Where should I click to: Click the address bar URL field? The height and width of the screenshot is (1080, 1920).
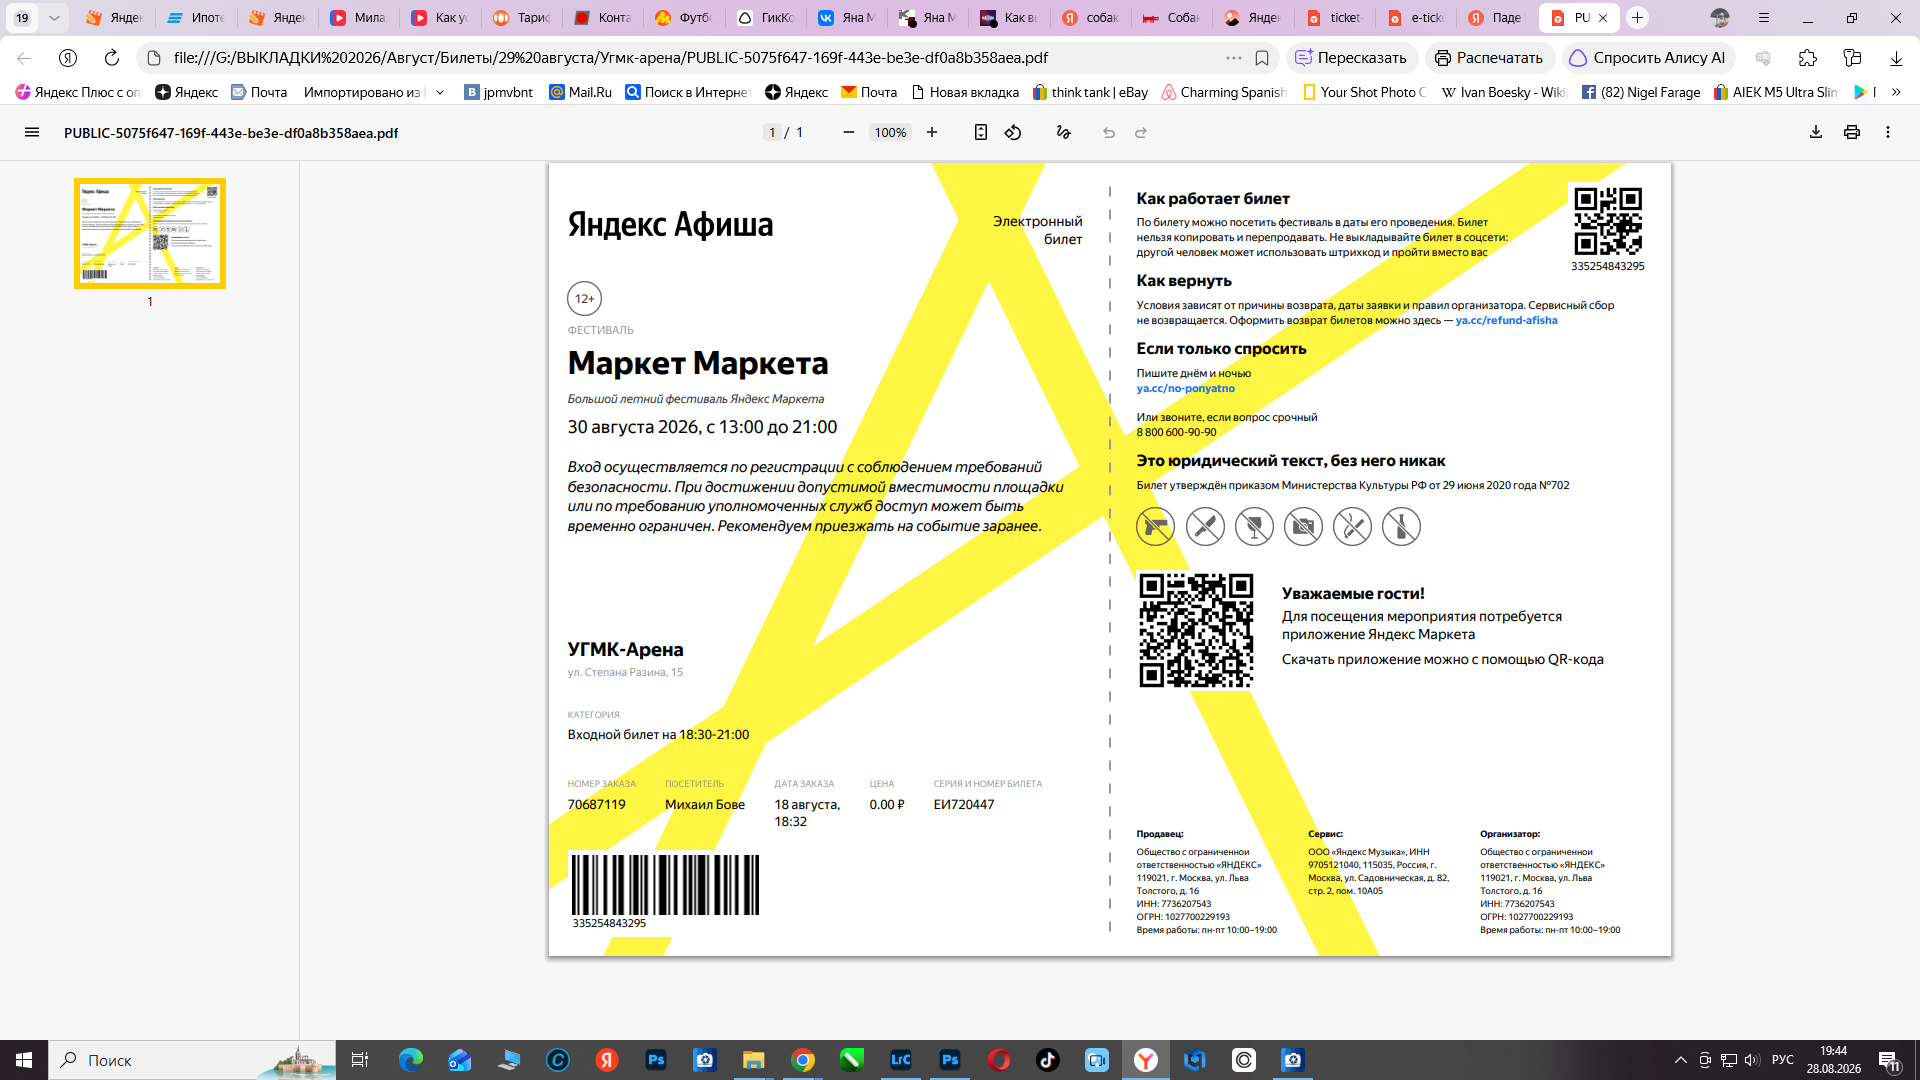690,58
